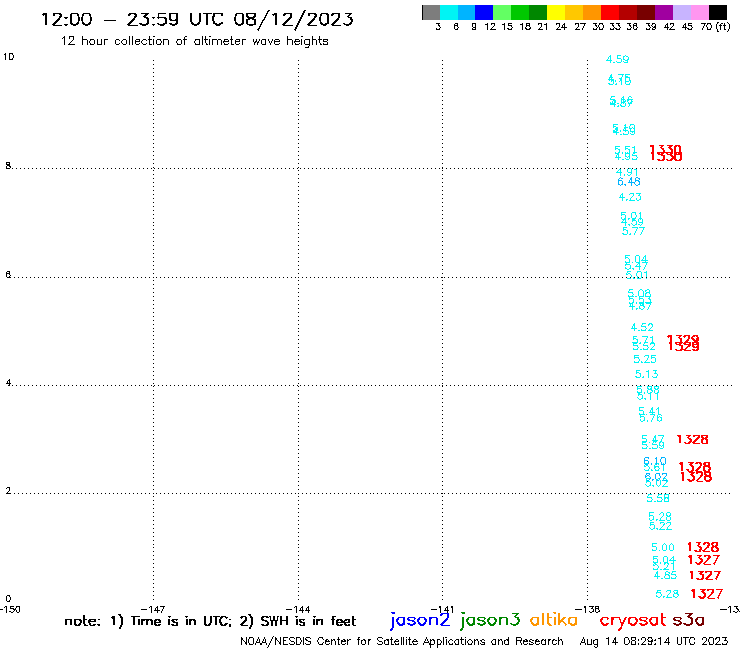Click the 'Aug 14 08:29:14 UTC 2023' timestamp
Image resolution: width=740 pixels, height=650 pixels.
[654, 641]
